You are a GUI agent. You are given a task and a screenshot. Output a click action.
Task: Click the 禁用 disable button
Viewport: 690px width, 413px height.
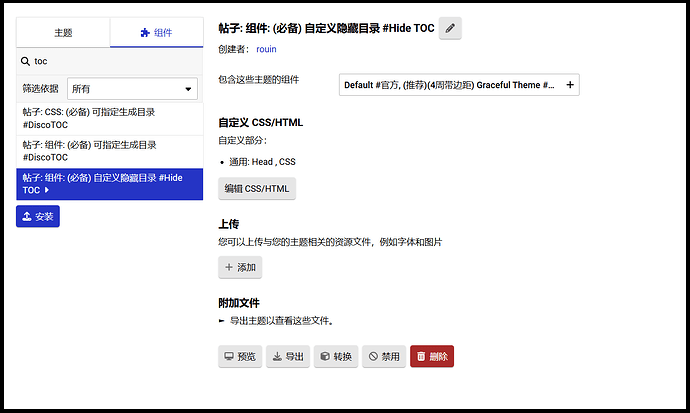[x=384, y=356]
